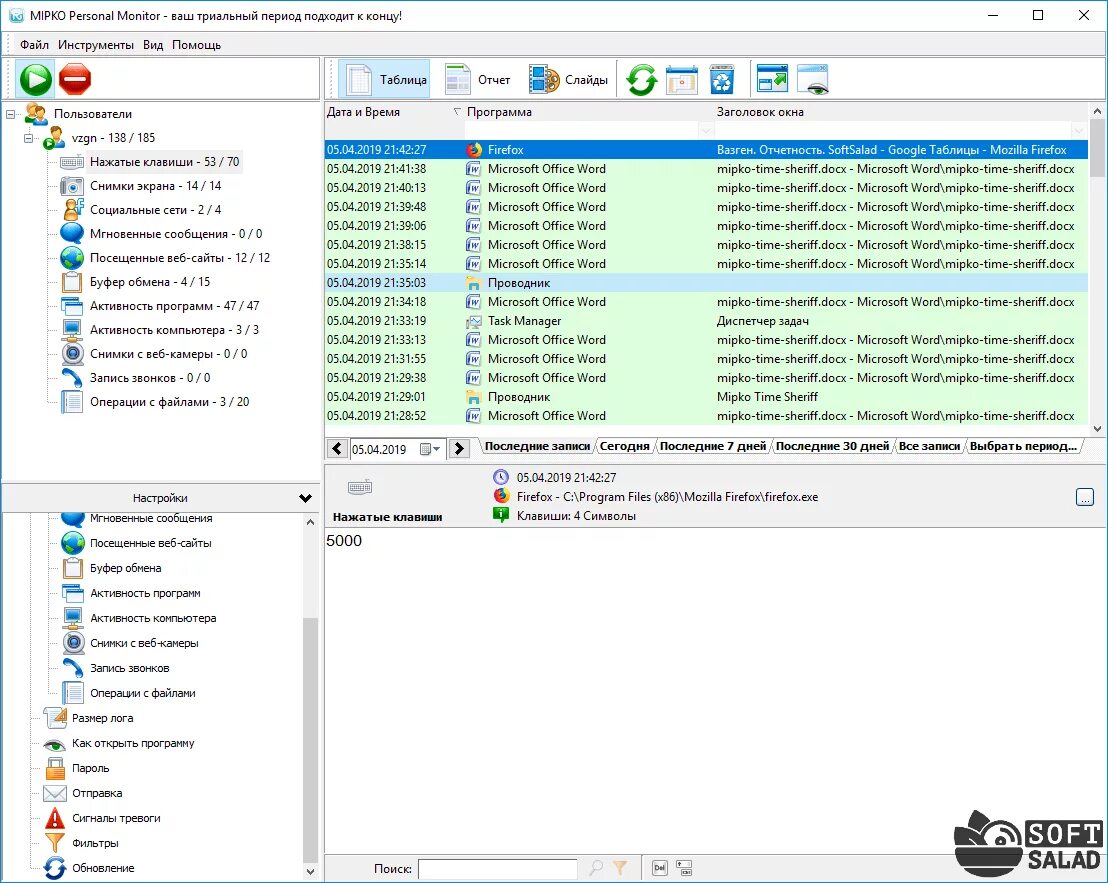1108x883 pixels.
Task: Select Активность программ - 47 / 47
Action: tap(174, 306)
